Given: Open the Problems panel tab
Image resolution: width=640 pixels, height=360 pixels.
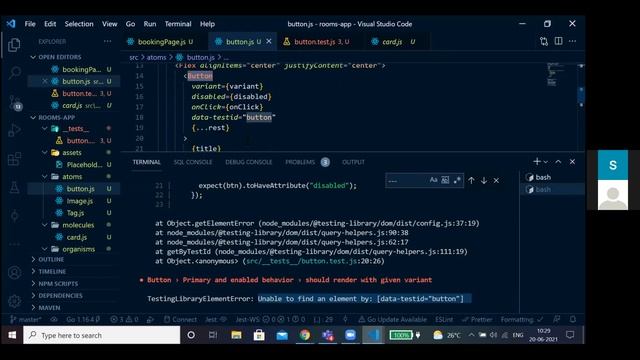Looking at the screenshot, I should tap(307, 162).
